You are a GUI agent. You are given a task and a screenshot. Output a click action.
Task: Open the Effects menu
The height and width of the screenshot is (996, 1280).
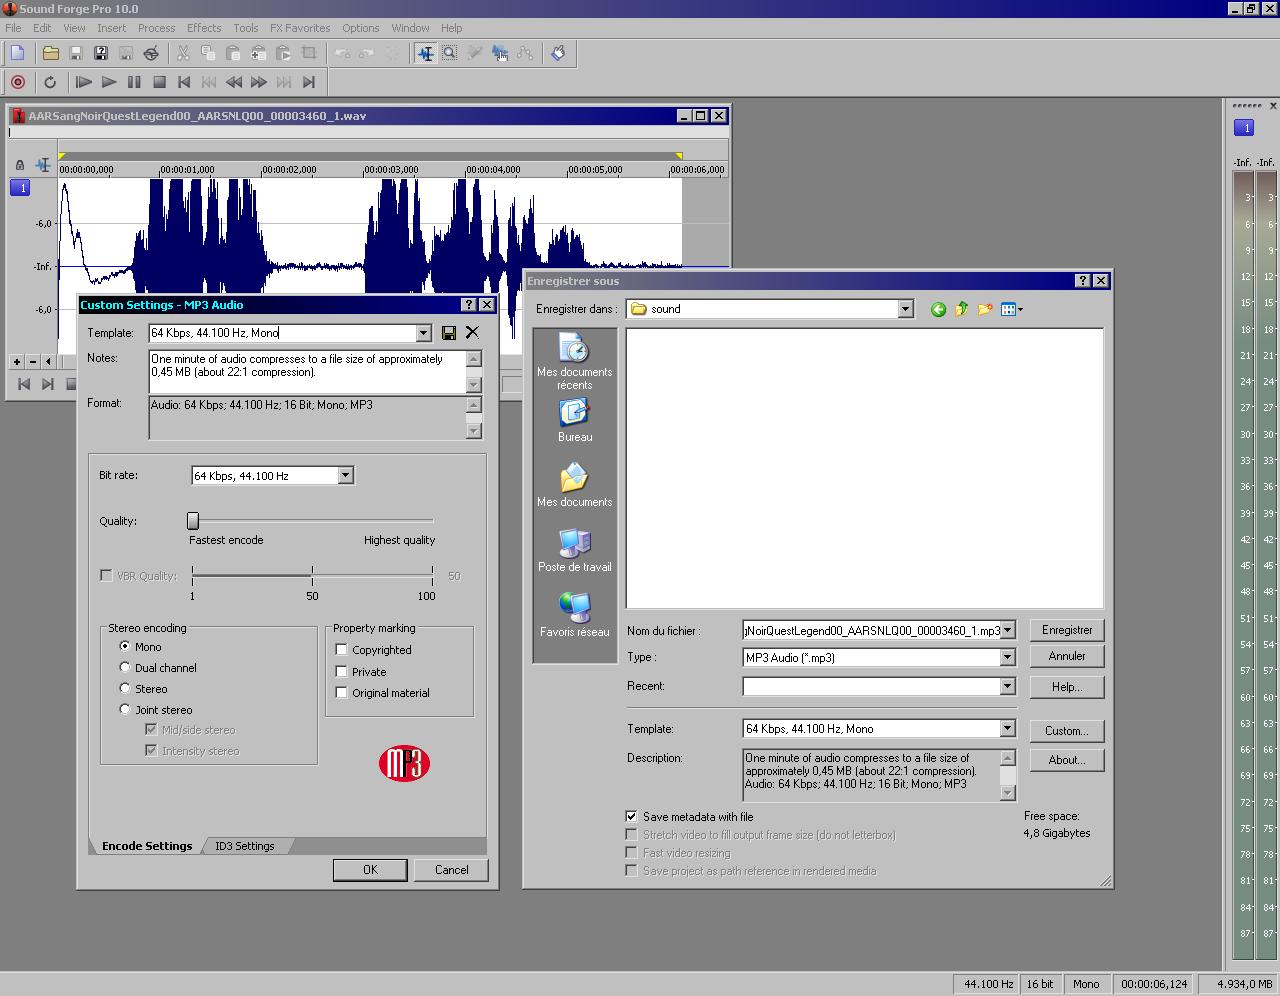pyautogui.click(x=204, y=28)
